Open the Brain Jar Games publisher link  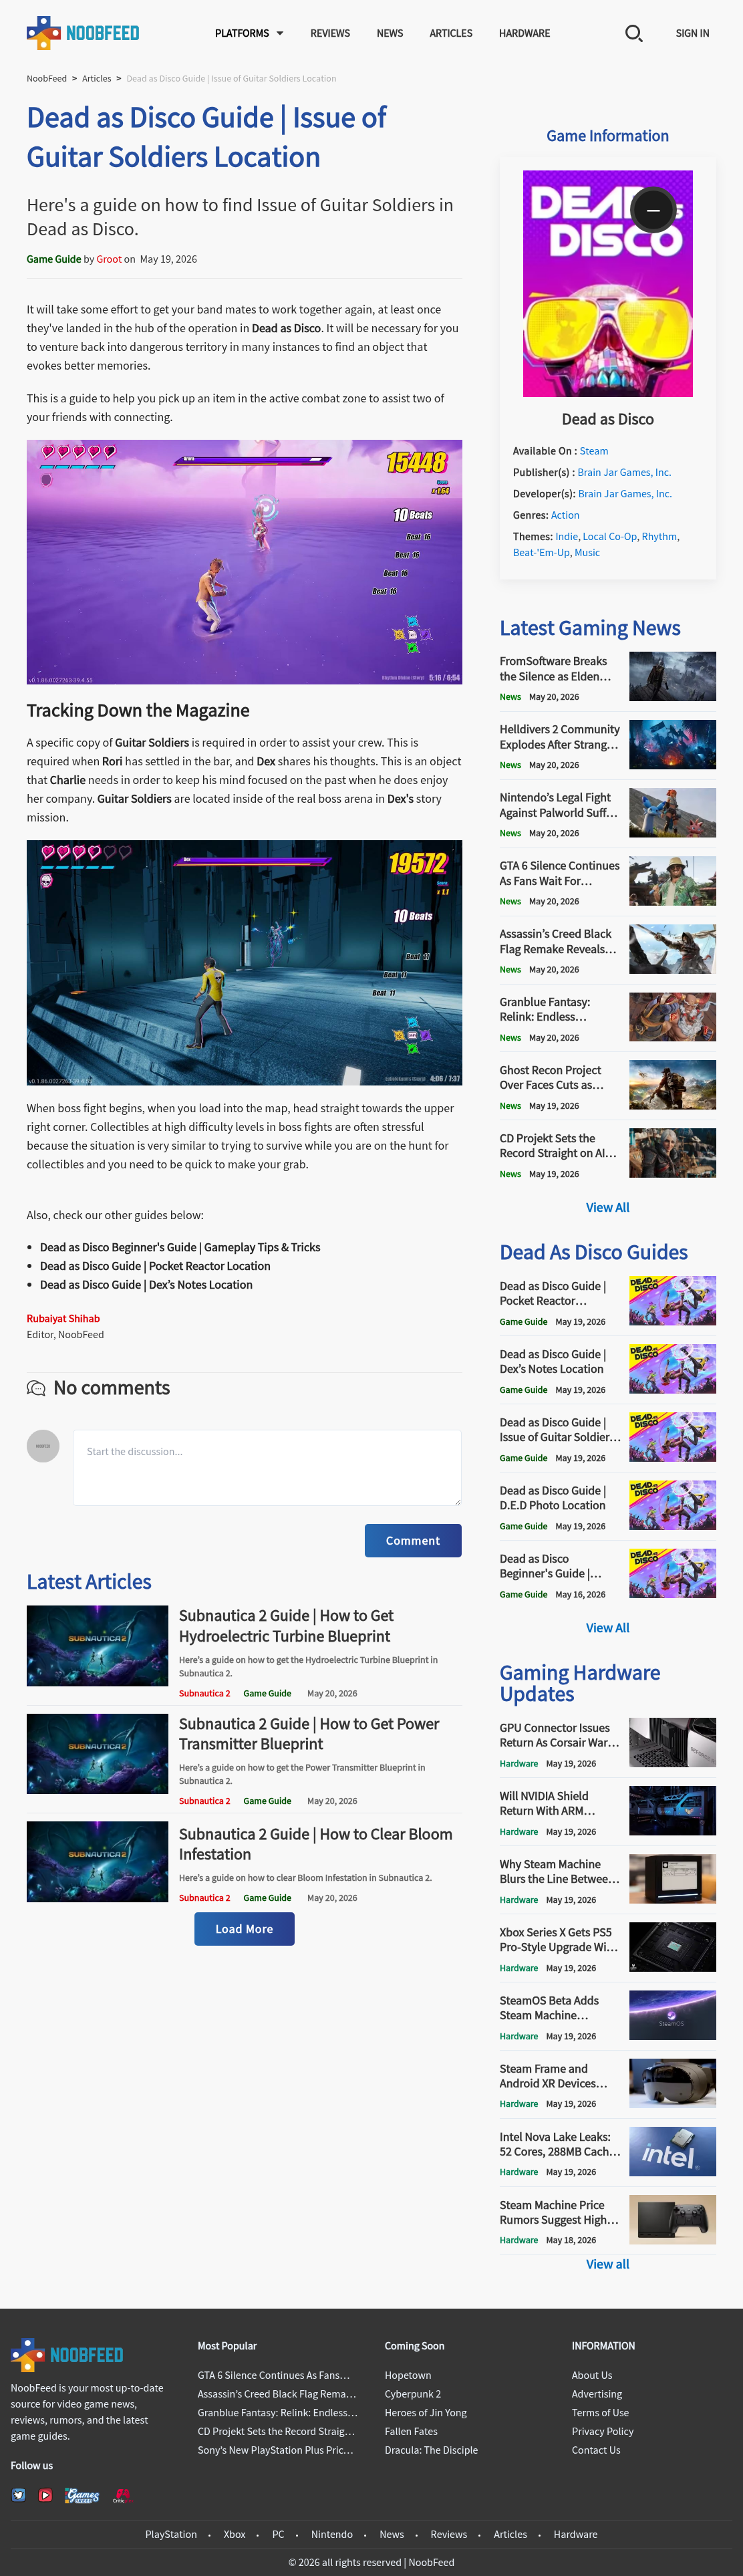click(624, 472)
